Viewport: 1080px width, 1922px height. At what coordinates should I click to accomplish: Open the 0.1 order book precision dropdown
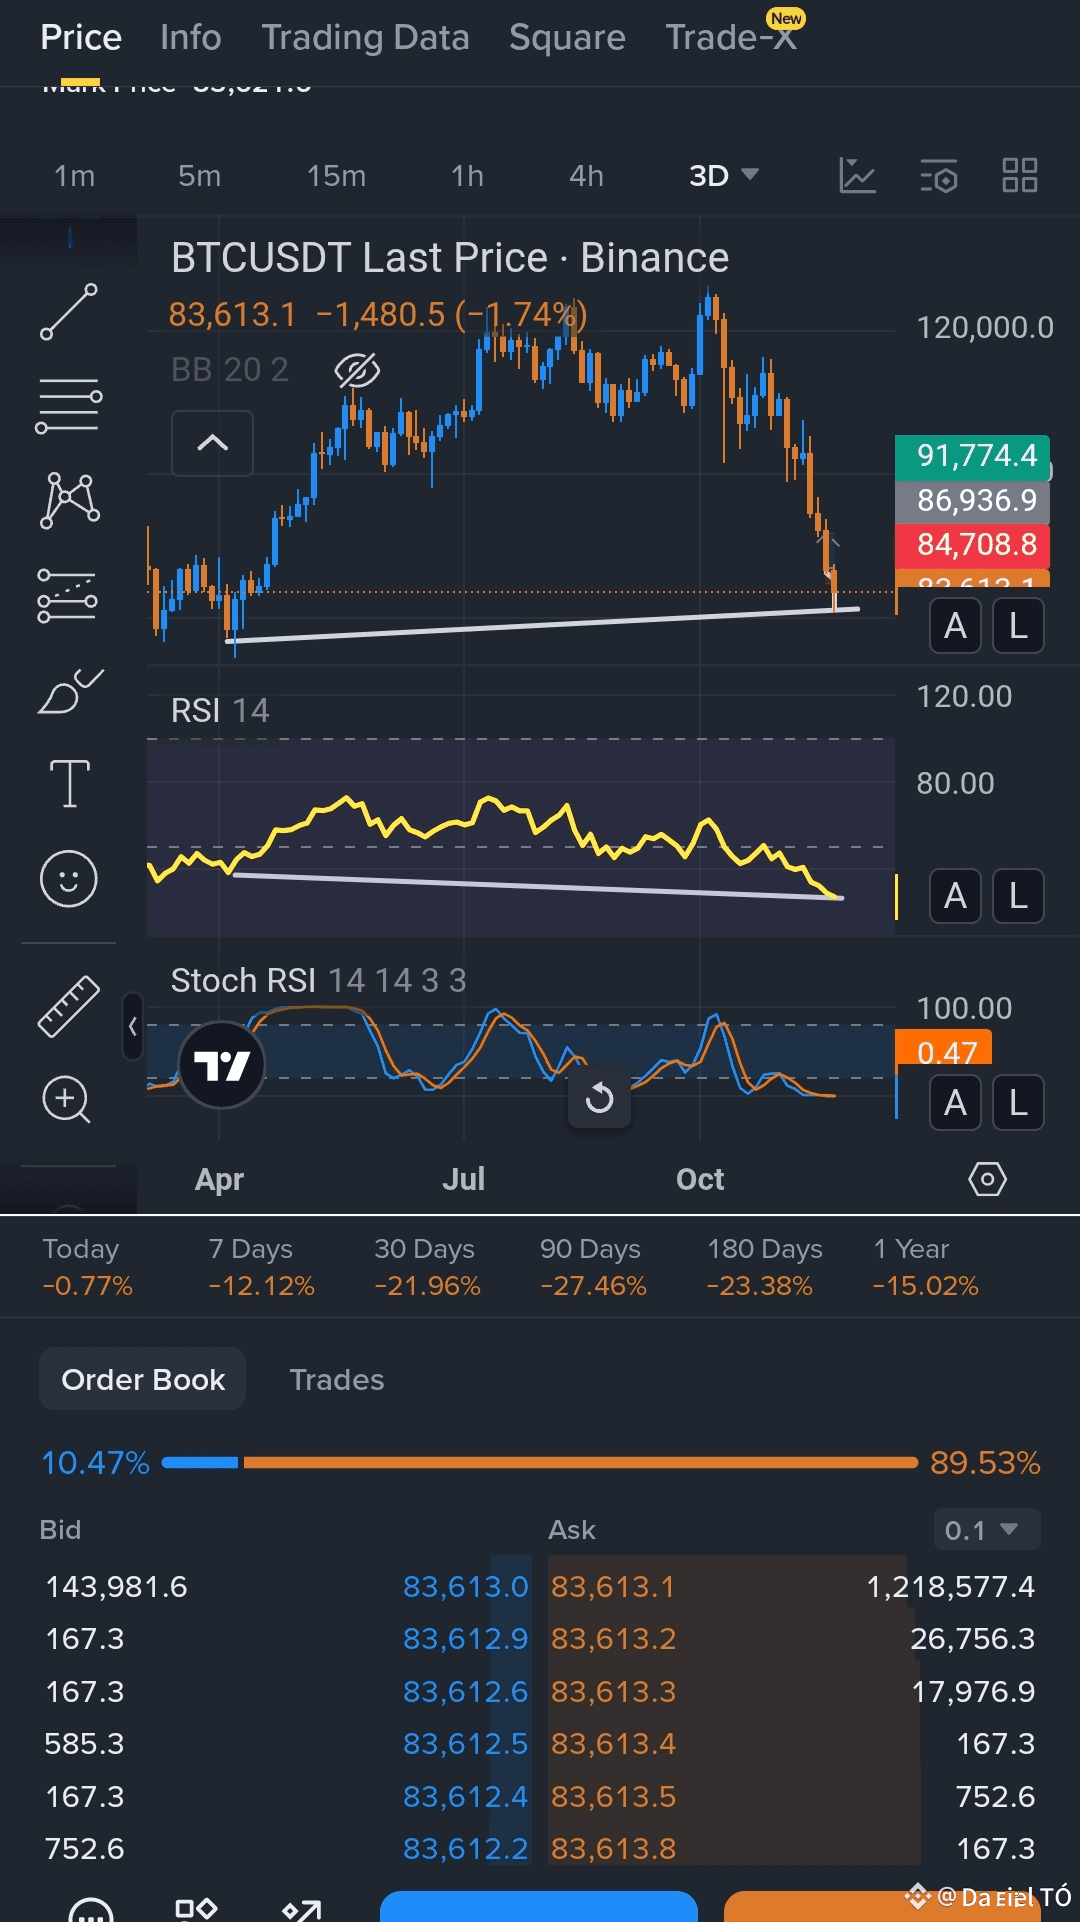[x=986, y=1530]
